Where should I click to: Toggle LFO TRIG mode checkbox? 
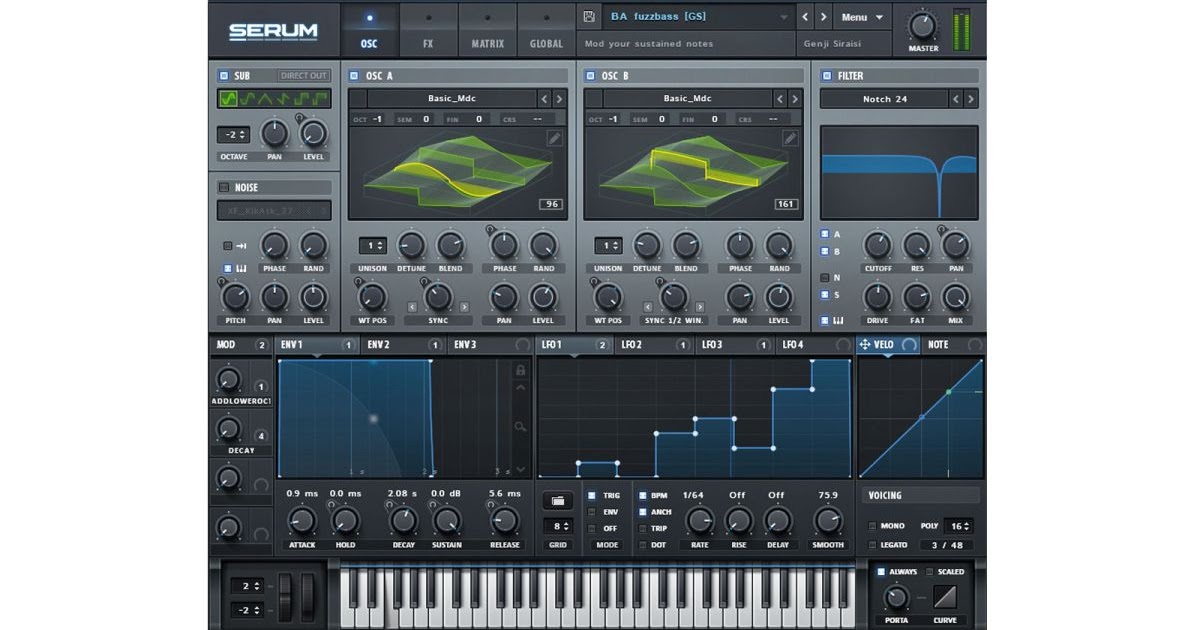[x=592, y=496]
